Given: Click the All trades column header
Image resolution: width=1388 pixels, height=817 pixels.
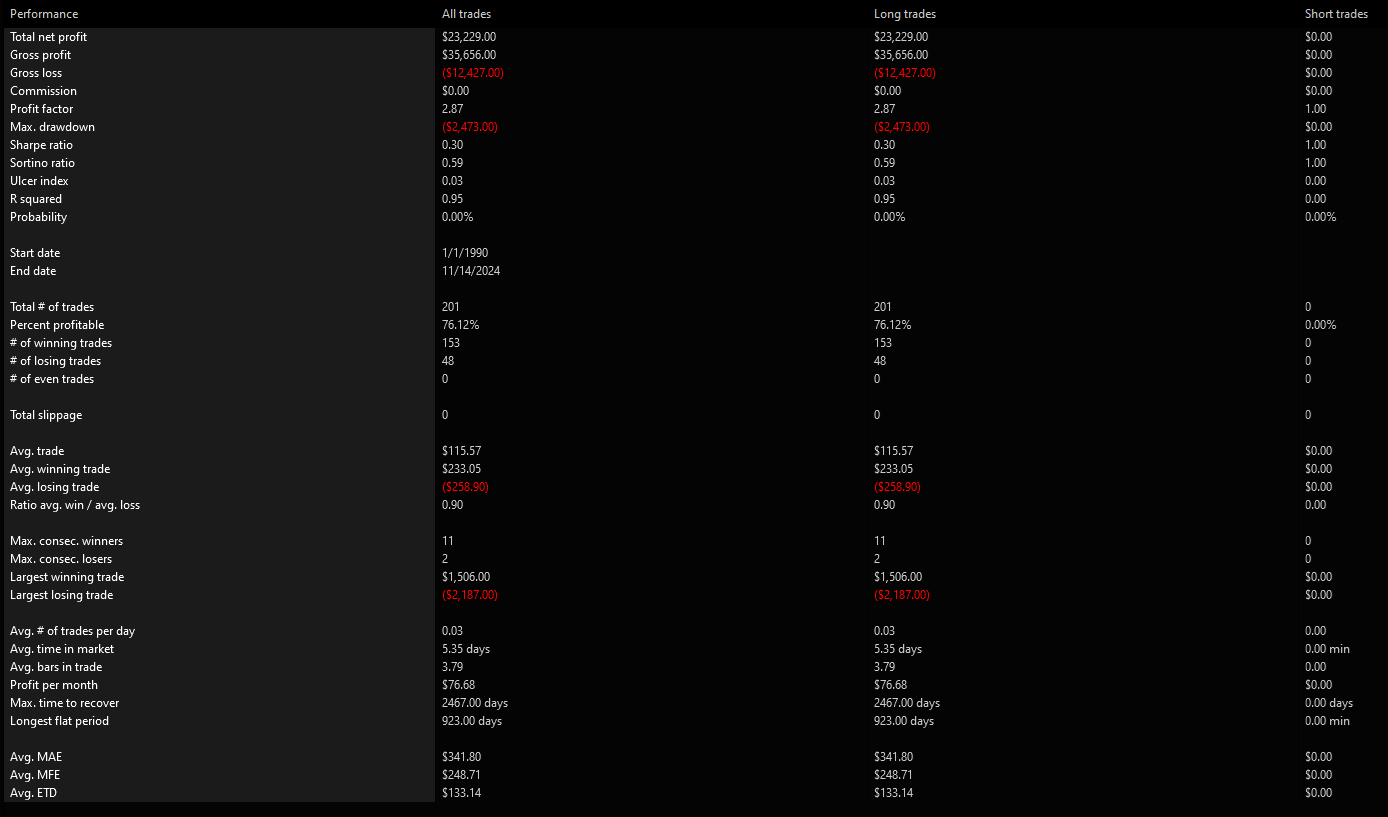Looking at the screenshot, I should (x=467, y=14).
